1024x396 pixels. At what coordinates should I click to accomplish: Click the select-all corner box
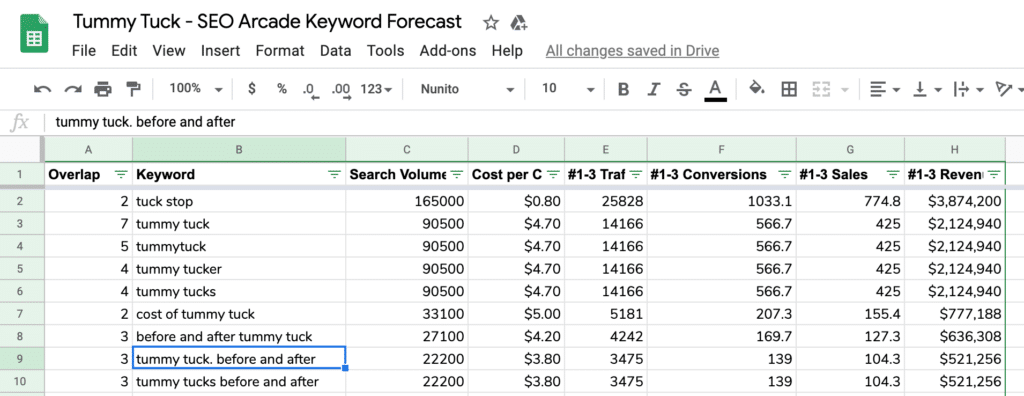pyautogui.click(x=22, y=150)
